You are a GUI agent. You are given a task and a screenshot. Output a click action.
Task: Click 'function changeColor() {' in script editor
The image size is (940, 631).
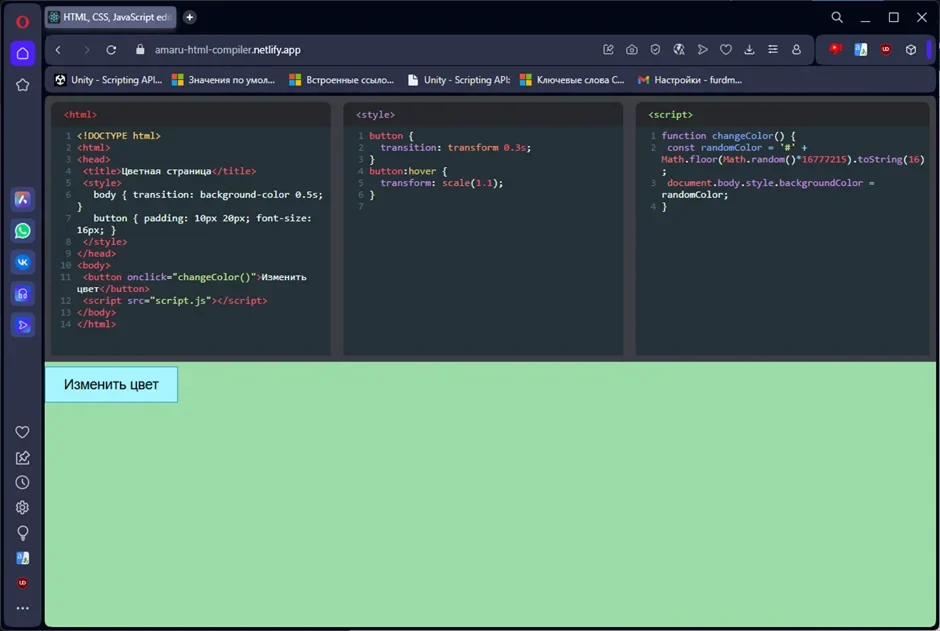click(x=728, y=136)
